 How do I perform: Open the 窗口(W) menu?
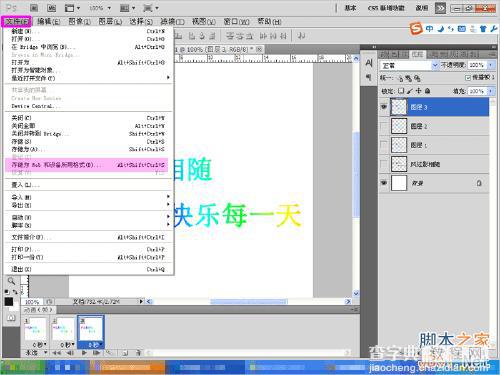[x=236, y=22]
